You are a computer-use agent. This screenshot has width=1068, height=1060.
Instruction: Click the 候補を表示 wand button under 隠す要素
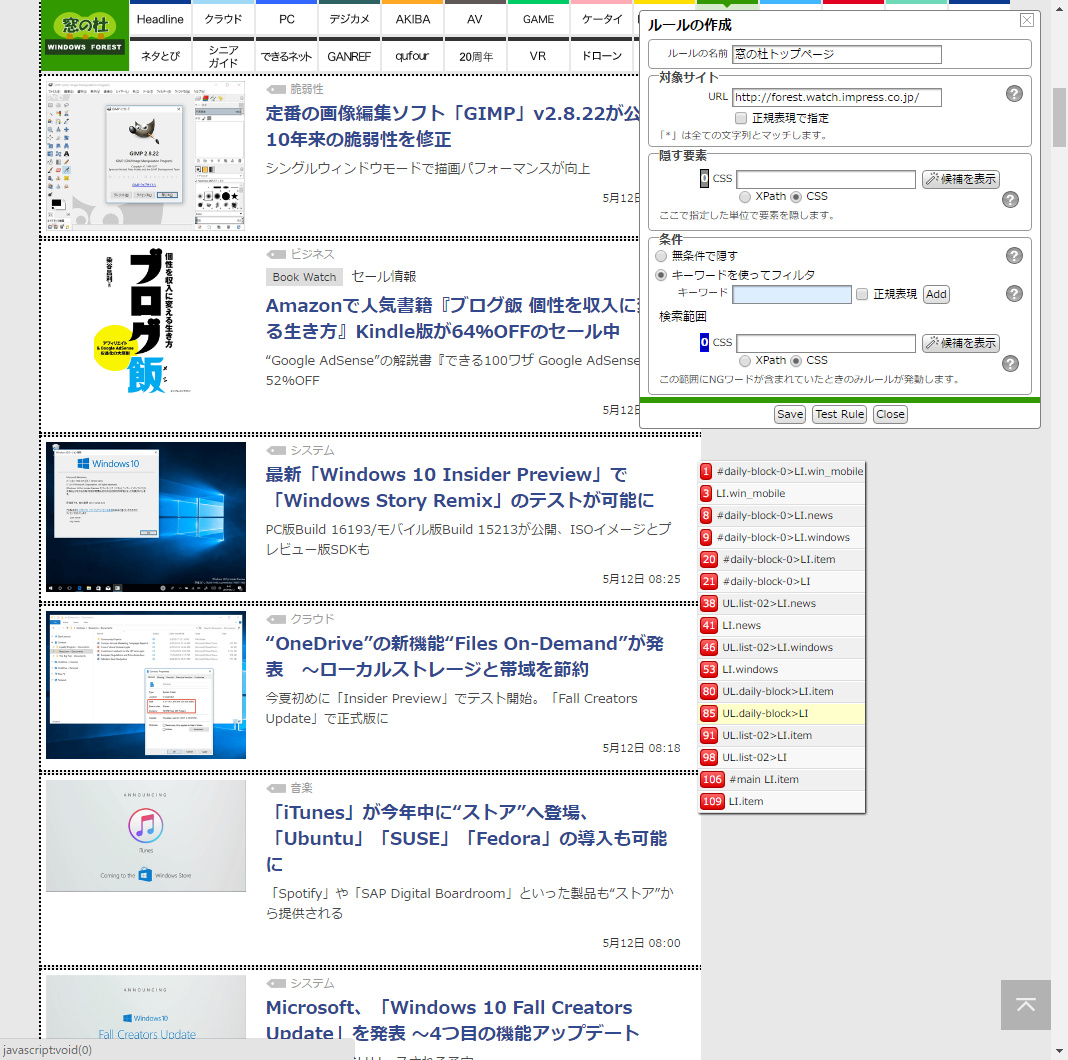[960, 178]
